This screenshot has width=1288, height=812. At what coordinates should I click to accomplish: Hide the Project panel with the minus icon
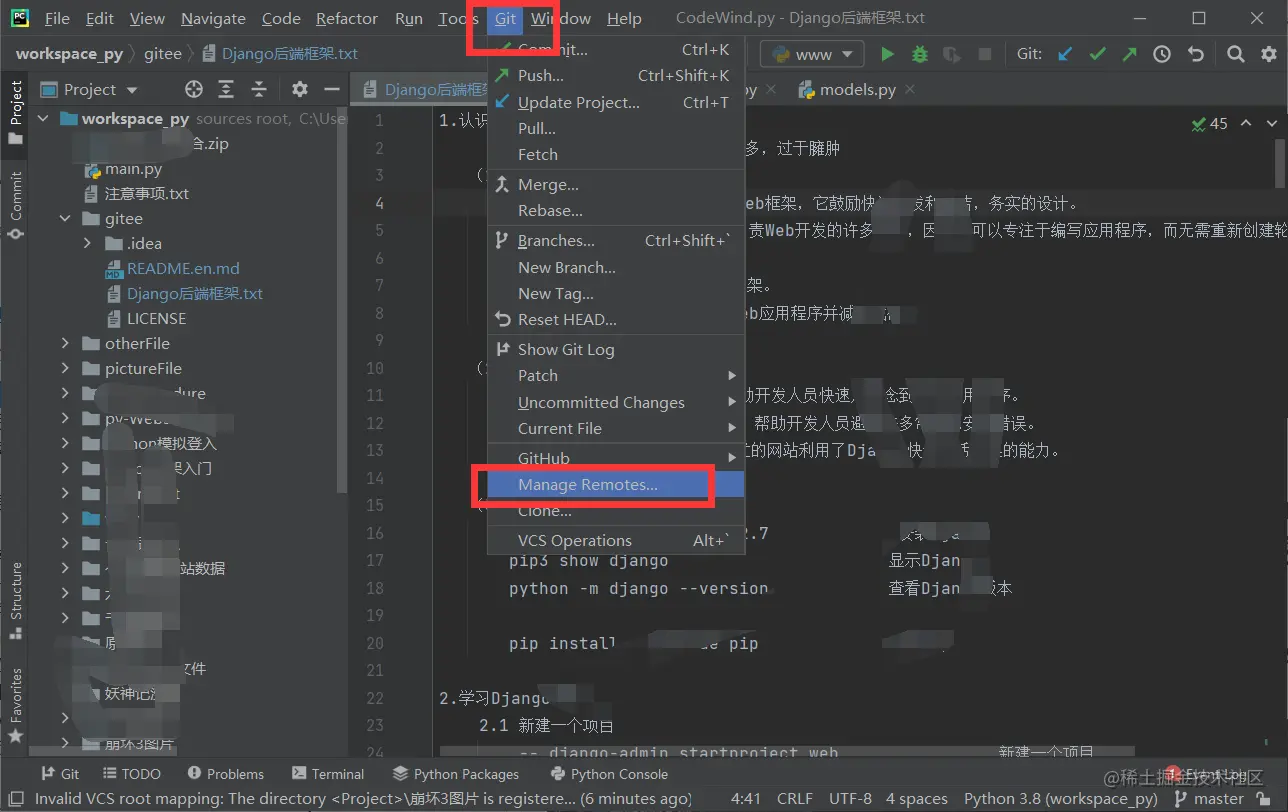click(331, 89)
